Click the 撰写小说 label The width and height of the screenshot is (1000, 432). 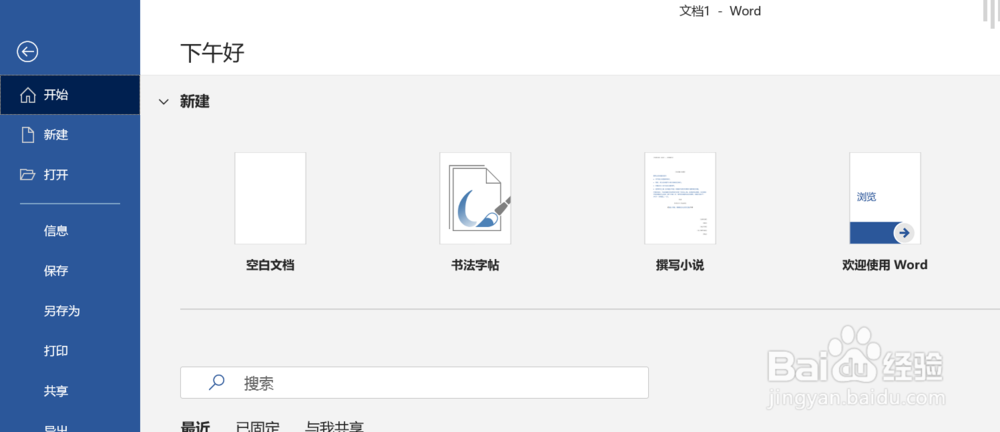click(x=680, y=265)
